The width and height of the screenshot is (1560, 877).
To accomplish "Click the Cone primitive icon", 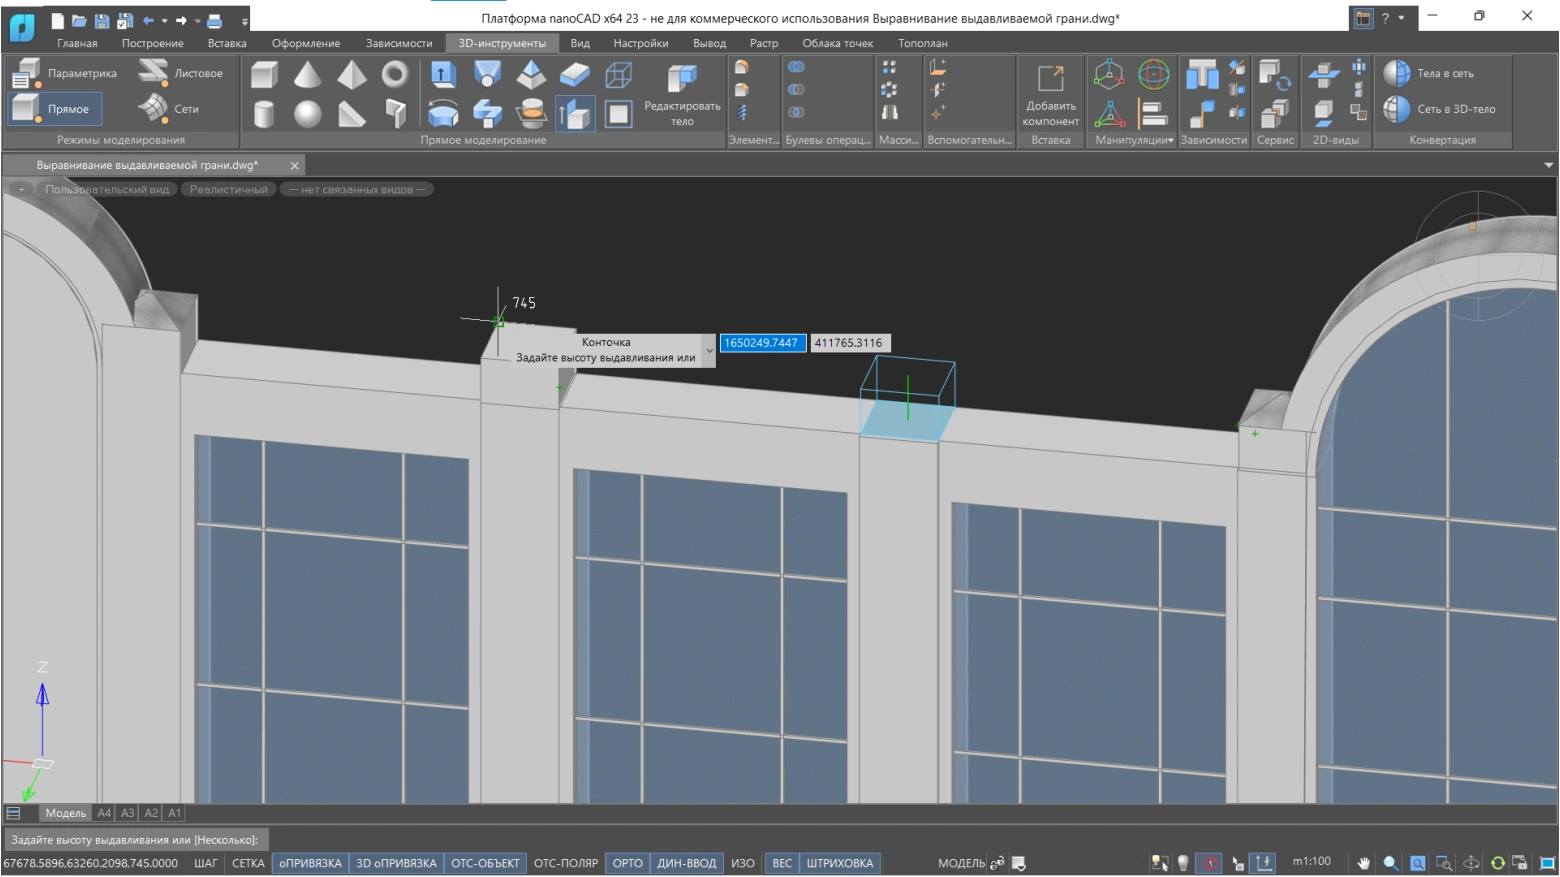I will [307, 75].
